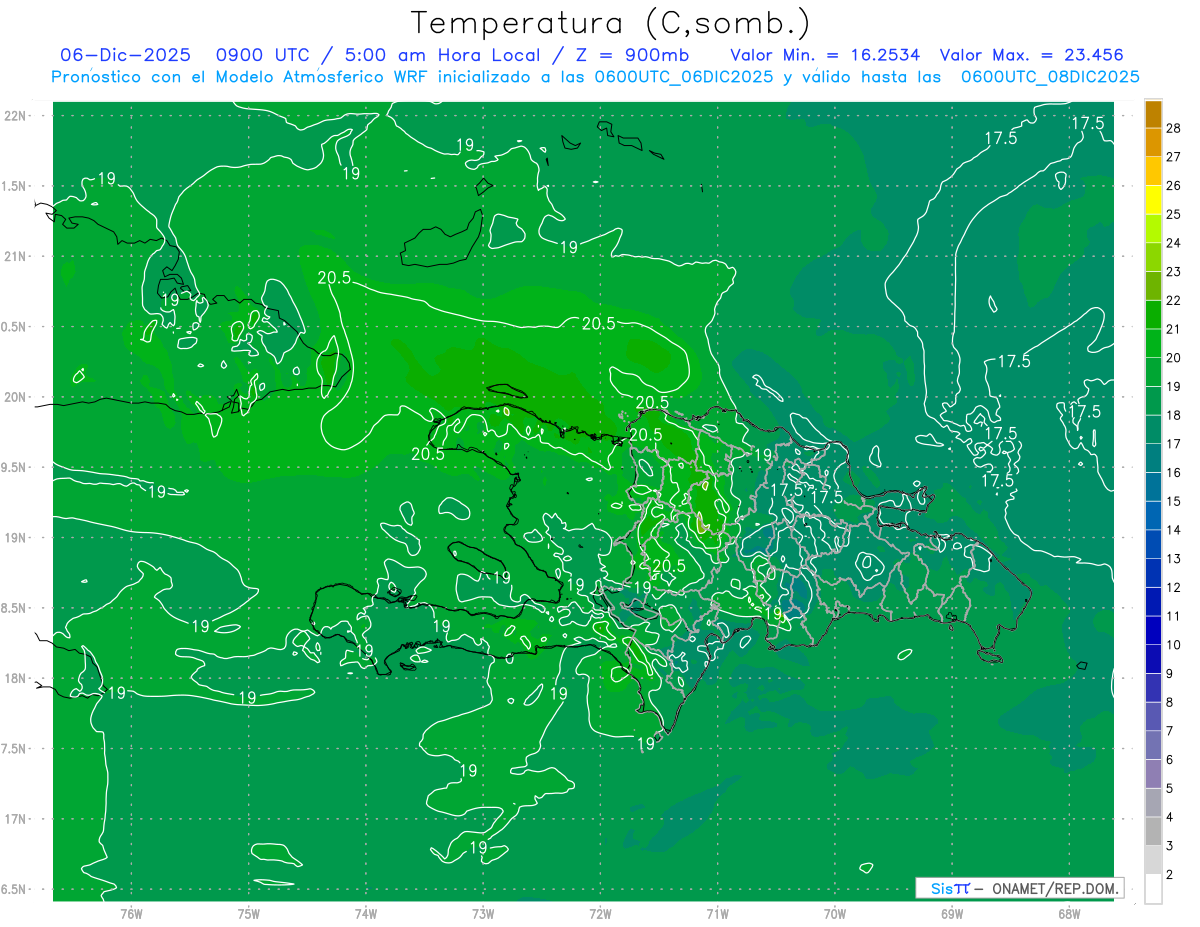Click the "20N" latitude axis label
The image size is (1200, 927).
click(x=15, y=398)
